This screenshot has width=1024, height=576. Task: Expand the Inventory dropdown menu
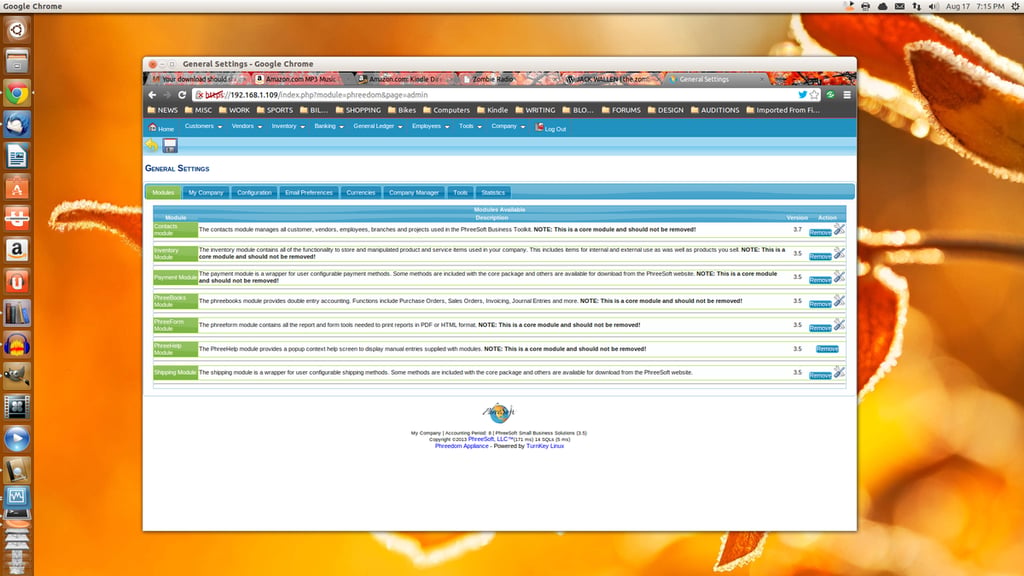coord(288,127)
